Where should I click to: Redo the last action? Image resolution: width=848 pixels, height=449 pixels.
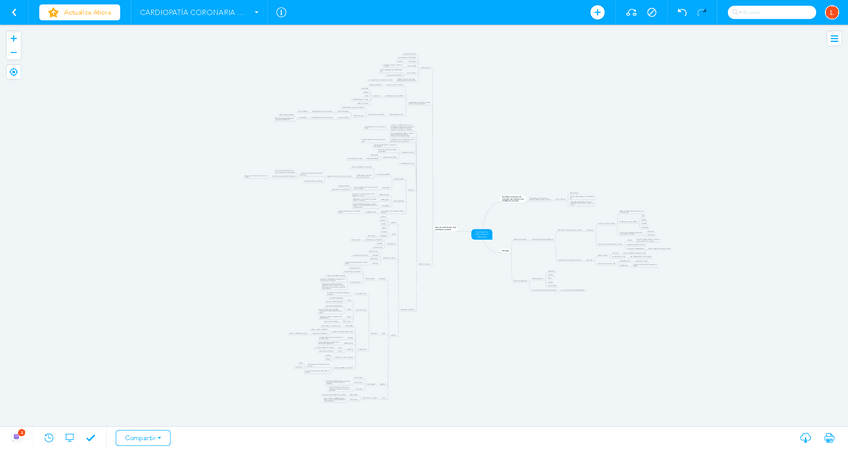coord(702,12)
